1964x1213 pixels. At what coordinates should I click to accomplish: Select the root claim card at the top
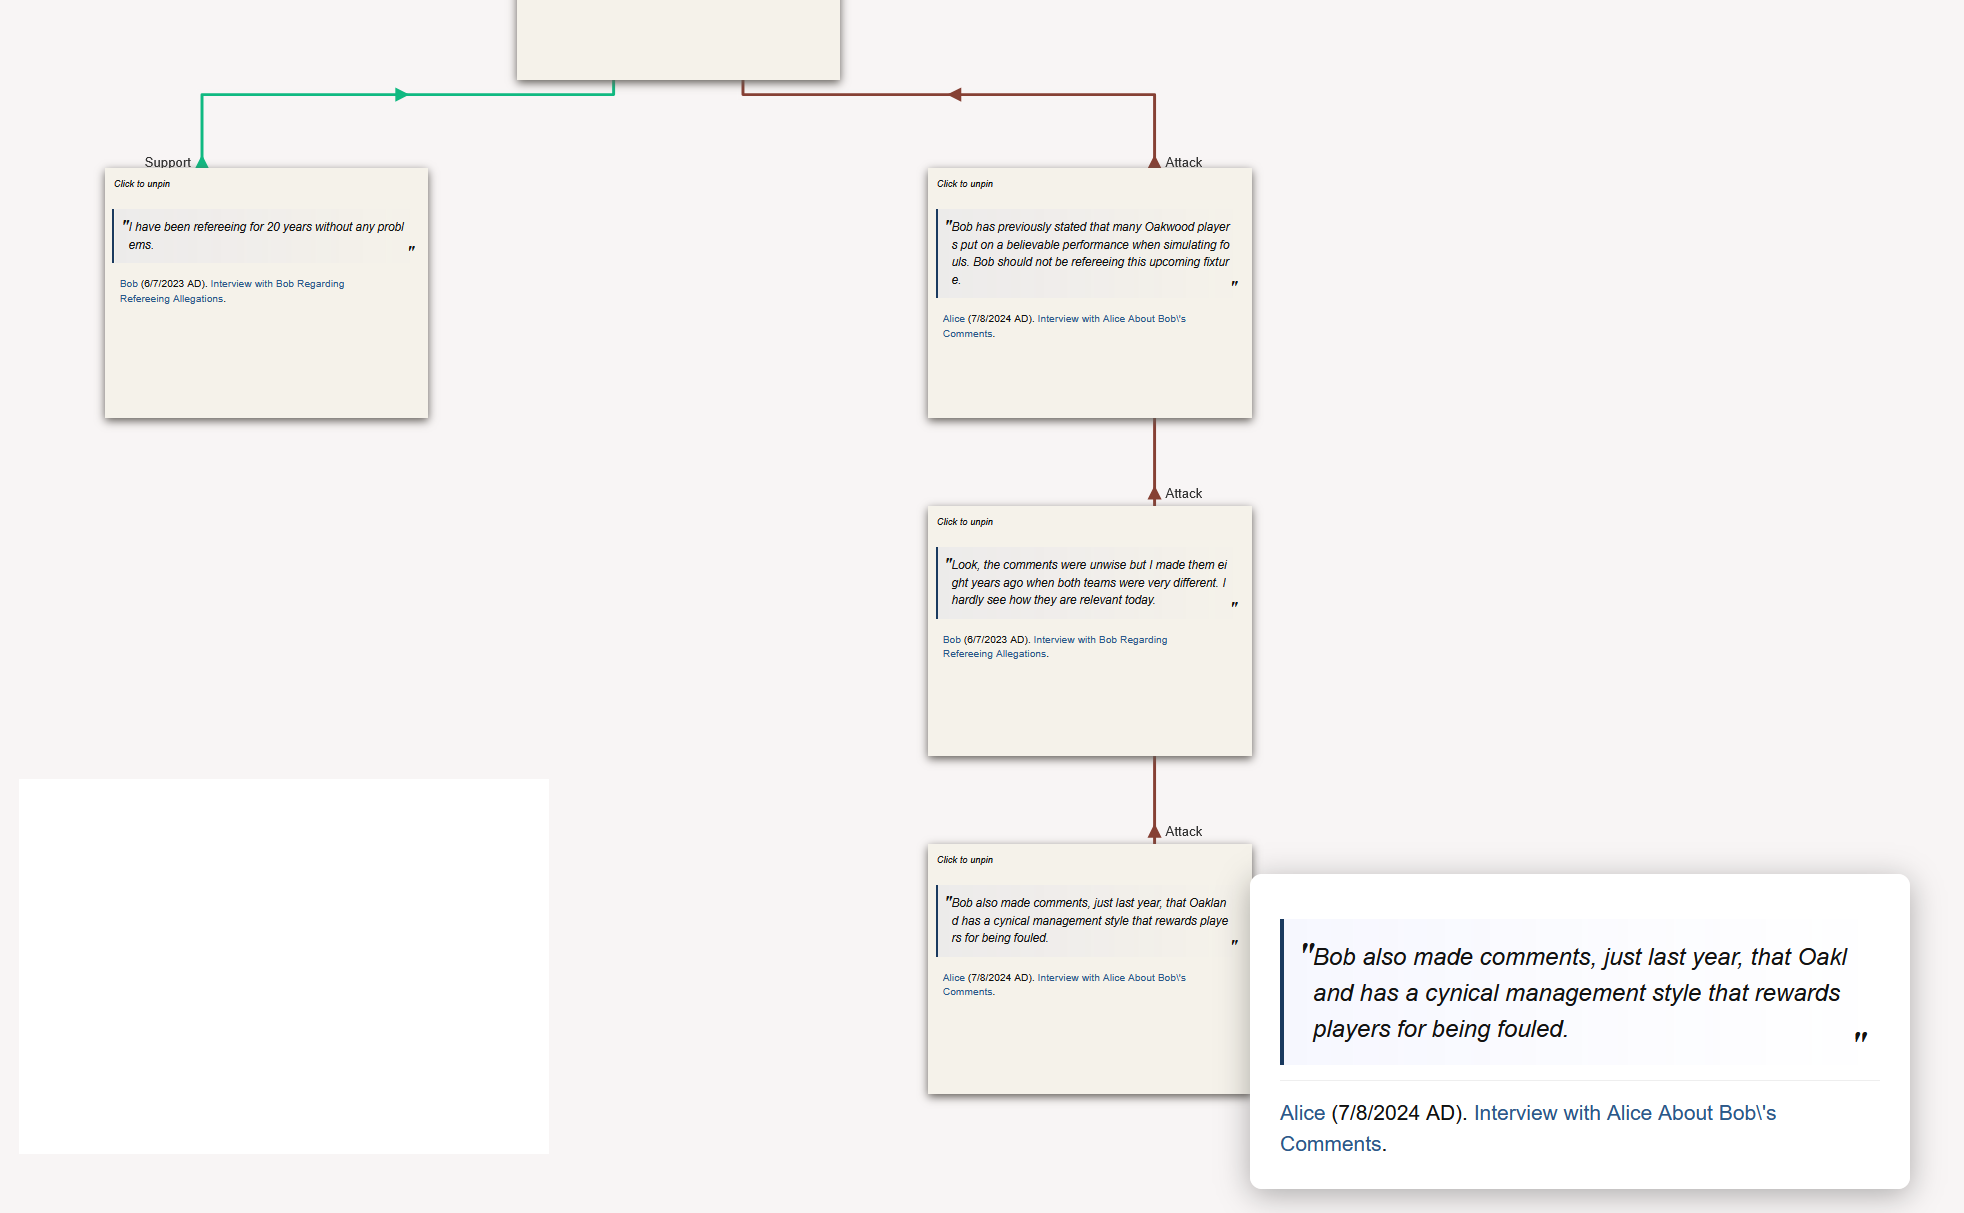[678, 38]
